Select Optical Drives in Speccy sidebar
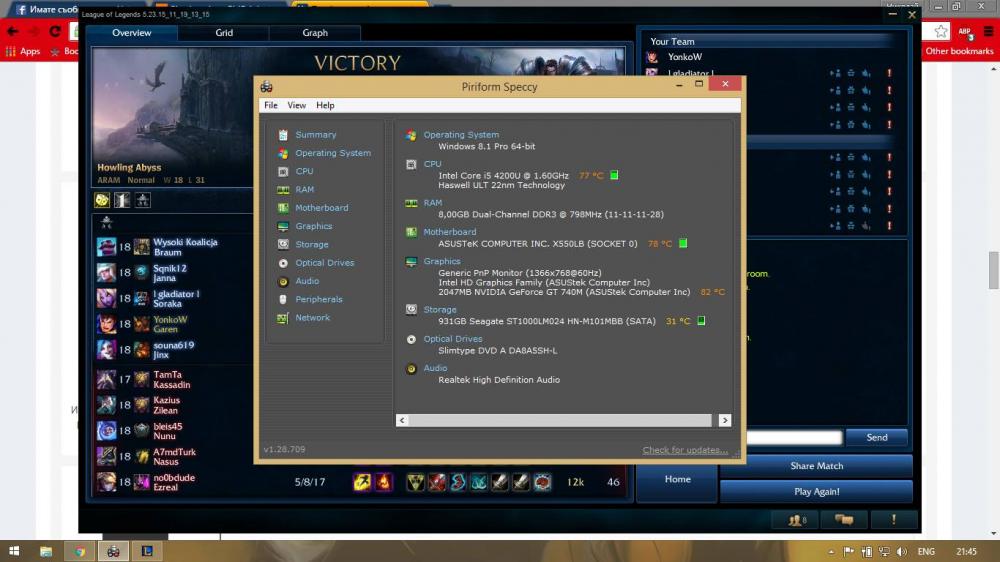Screen dimensions: 1000x562 coord(325,263)
